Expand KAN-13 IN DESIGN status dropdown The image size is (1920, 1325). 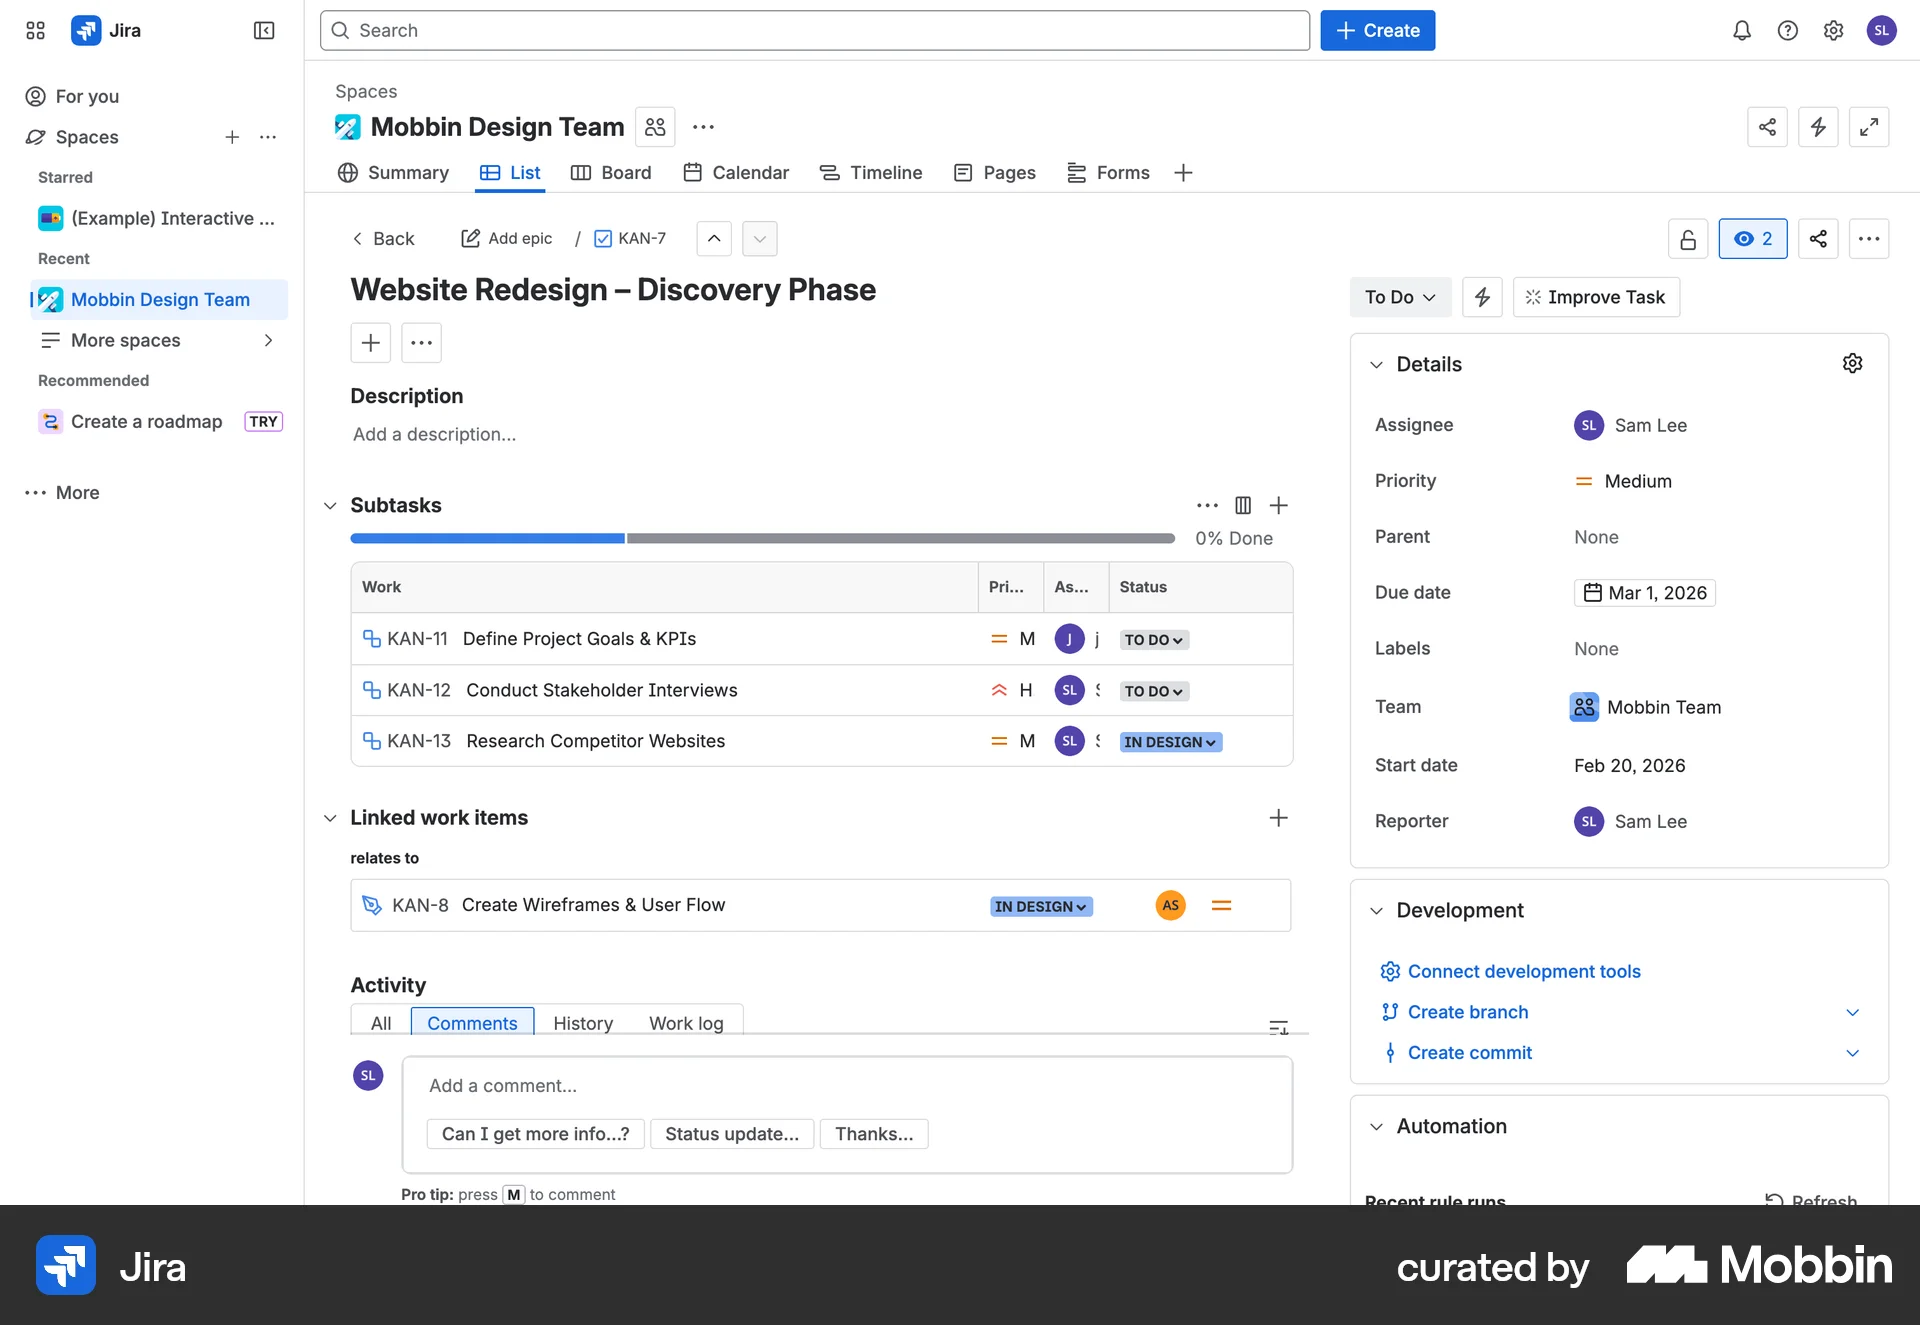[x=1170, y=741]
